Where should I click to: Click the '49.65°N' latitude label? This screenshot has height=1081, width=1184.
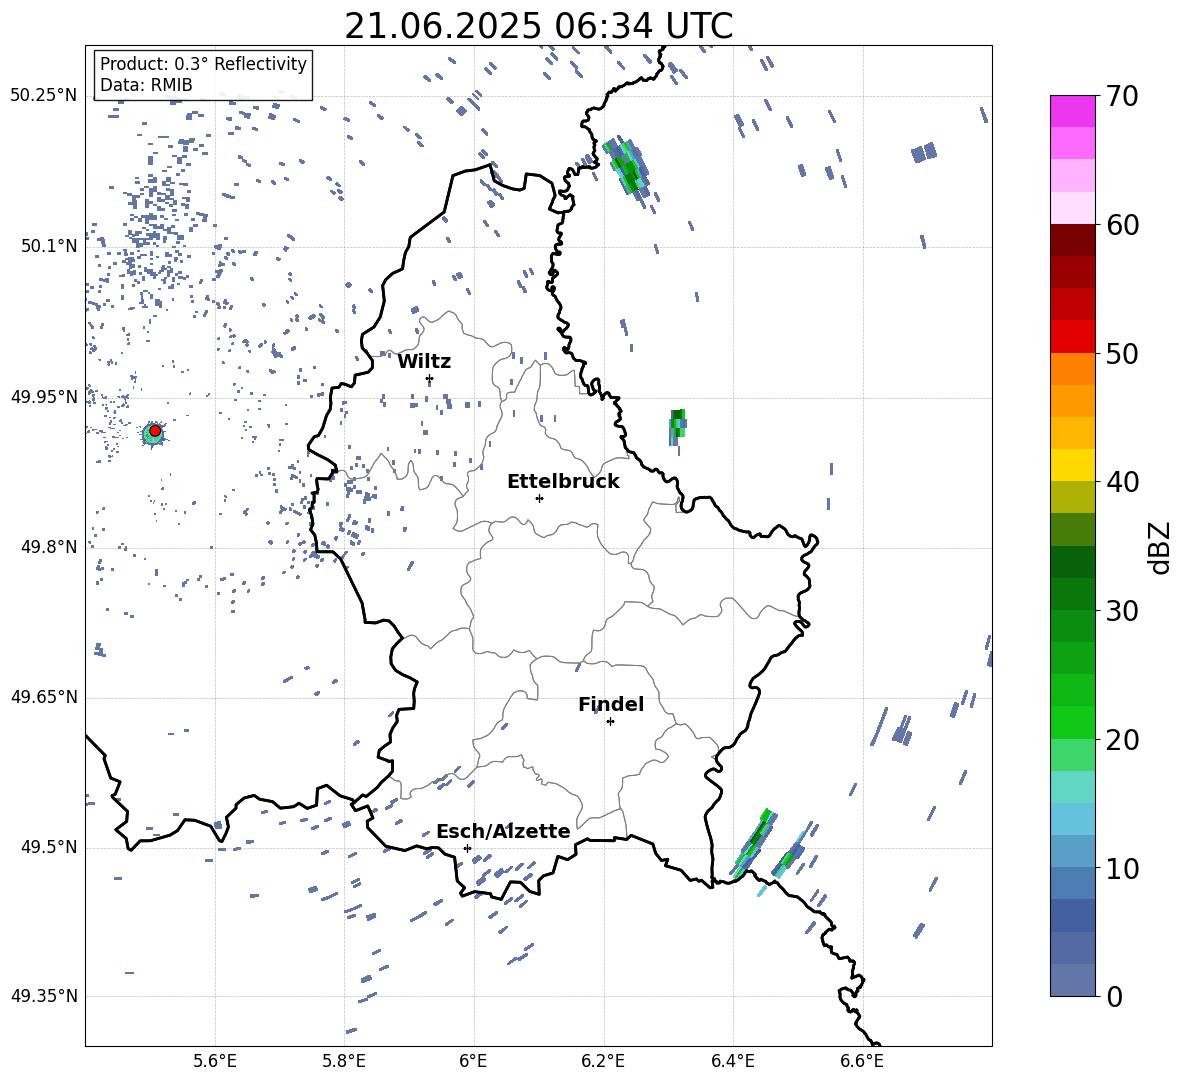tap(44, 696)
